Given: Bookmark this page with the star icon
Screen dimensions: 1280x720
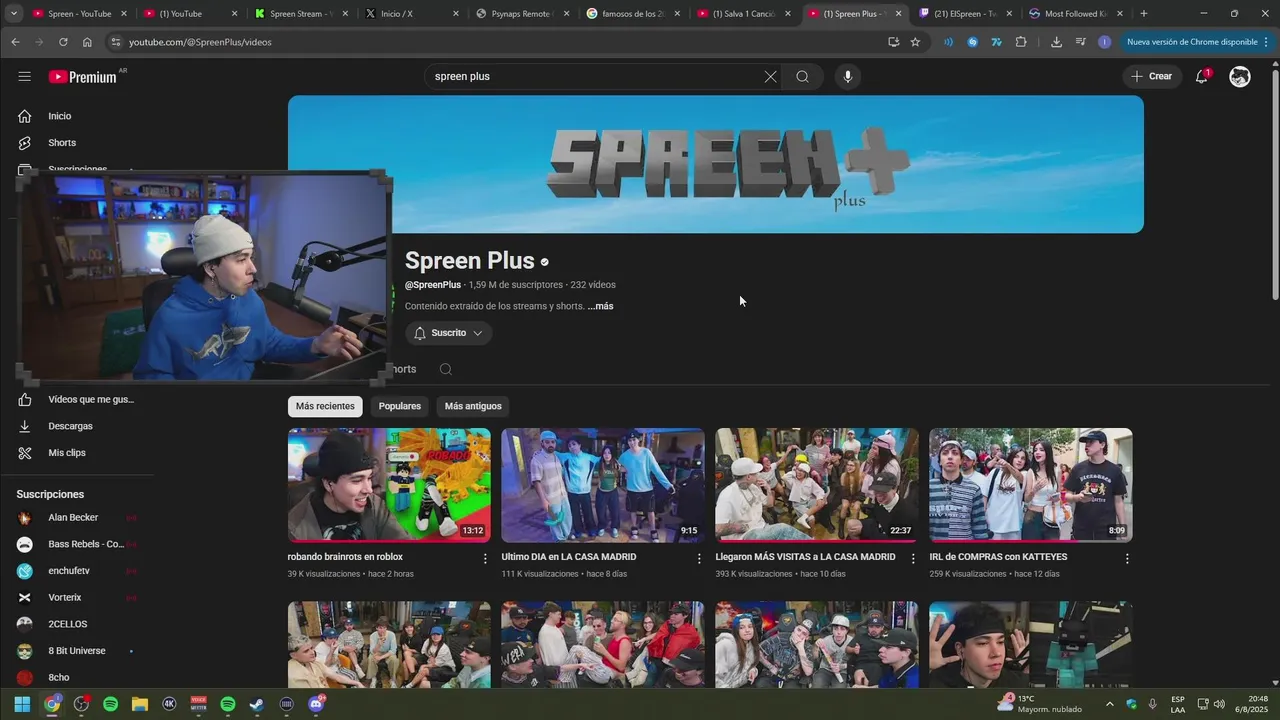Looking at the screenshot, I should click(915, 42).
